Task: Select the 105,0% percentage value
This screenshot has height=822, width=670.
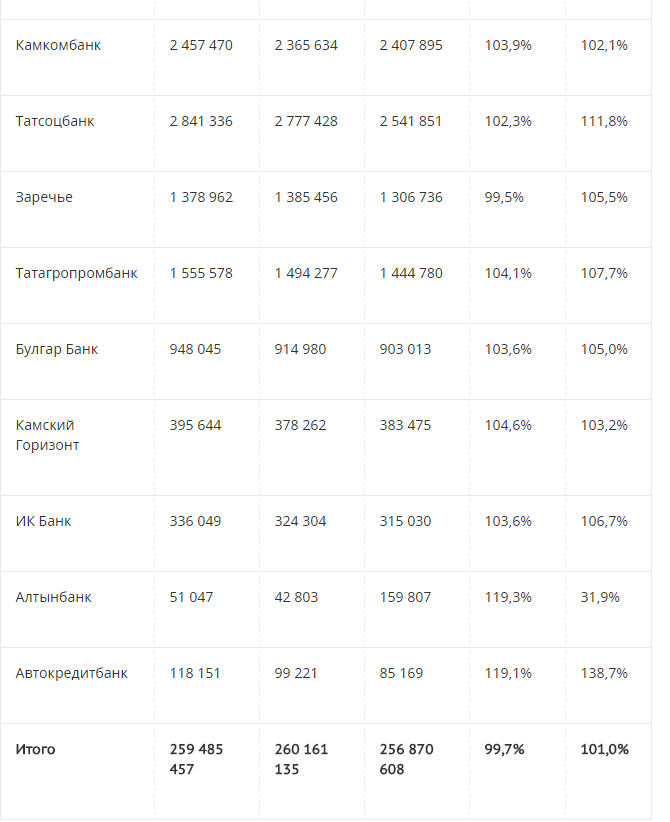Action: [x=604, y=349]
